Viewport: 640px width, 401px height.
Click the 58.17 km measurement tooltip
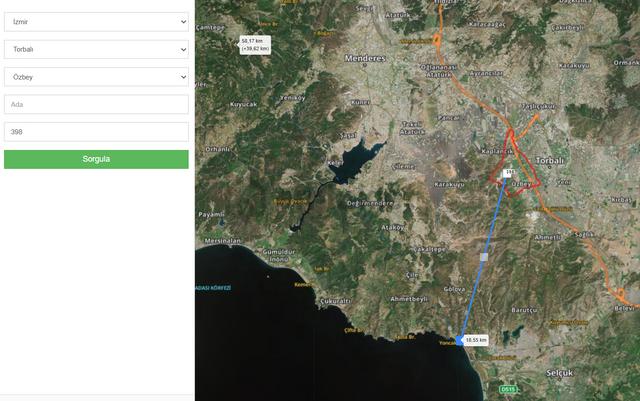click(255, 45)
